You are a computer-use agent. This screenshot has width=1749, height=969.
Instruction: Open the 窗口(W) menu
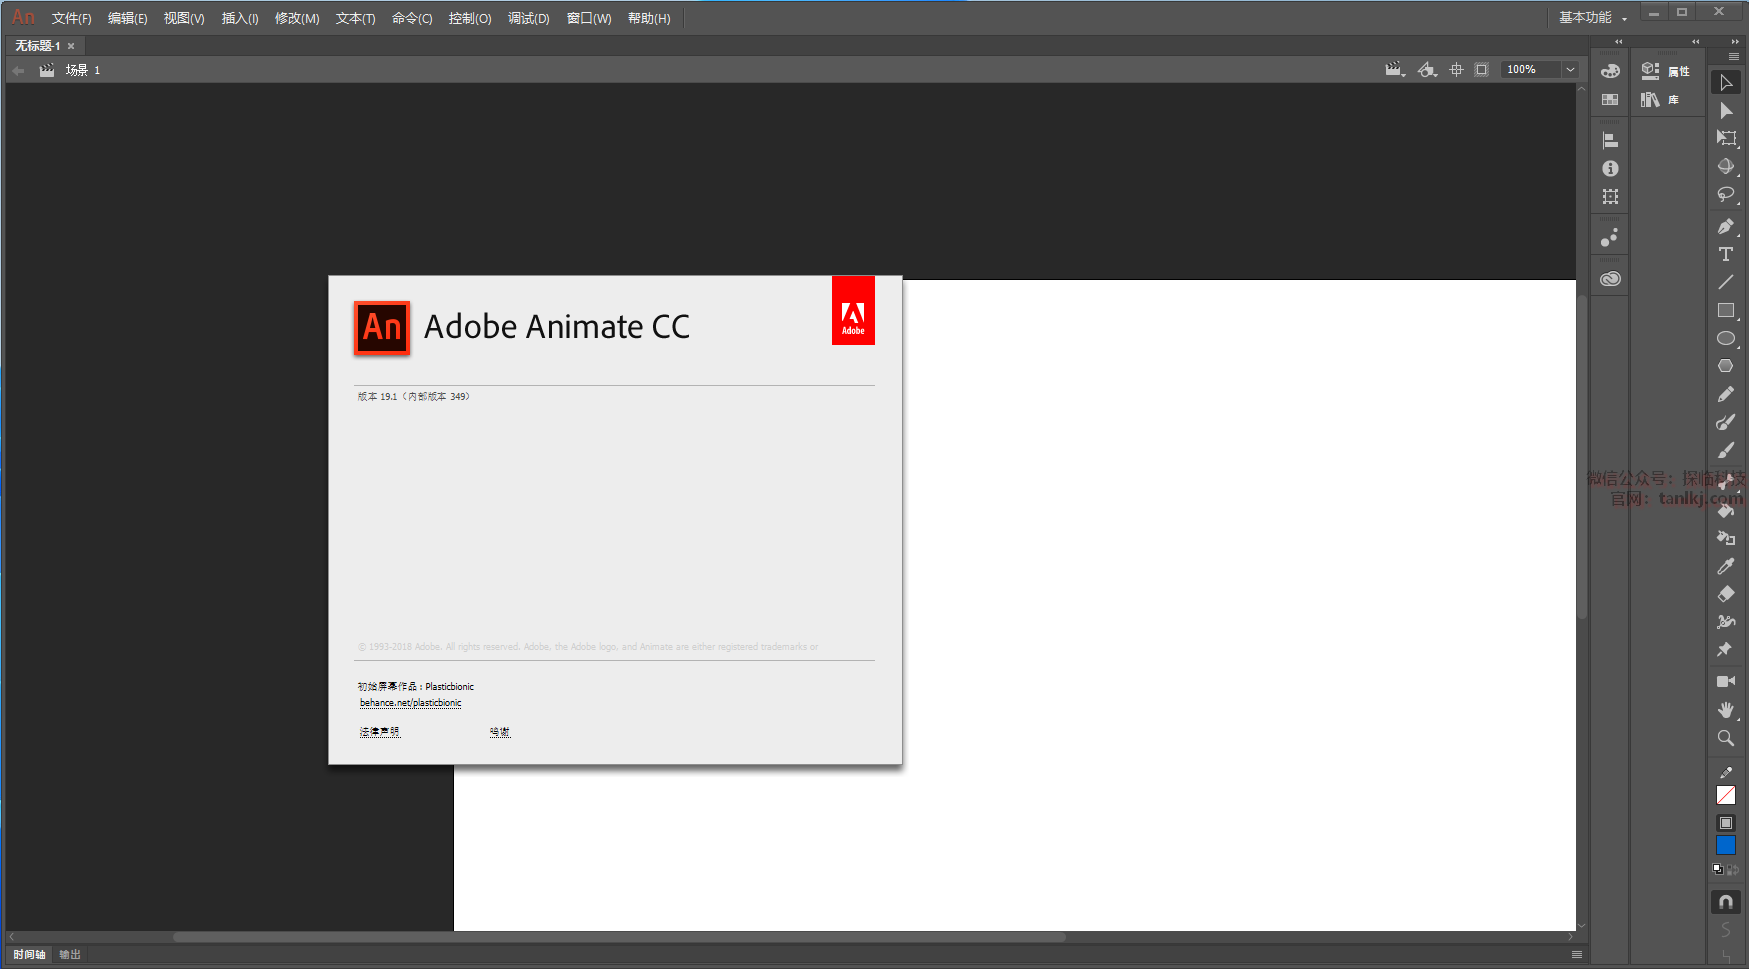pos(589,19)
